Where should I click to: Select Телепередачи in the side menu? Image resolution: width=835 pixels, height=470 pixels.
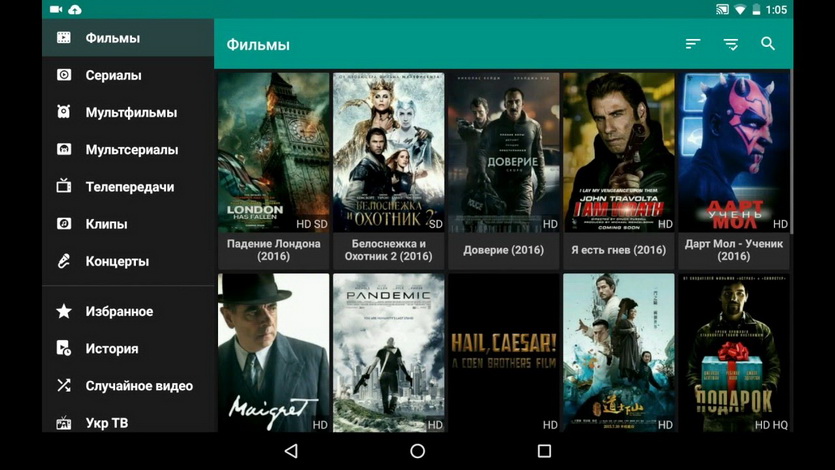(x=128, y=187)
